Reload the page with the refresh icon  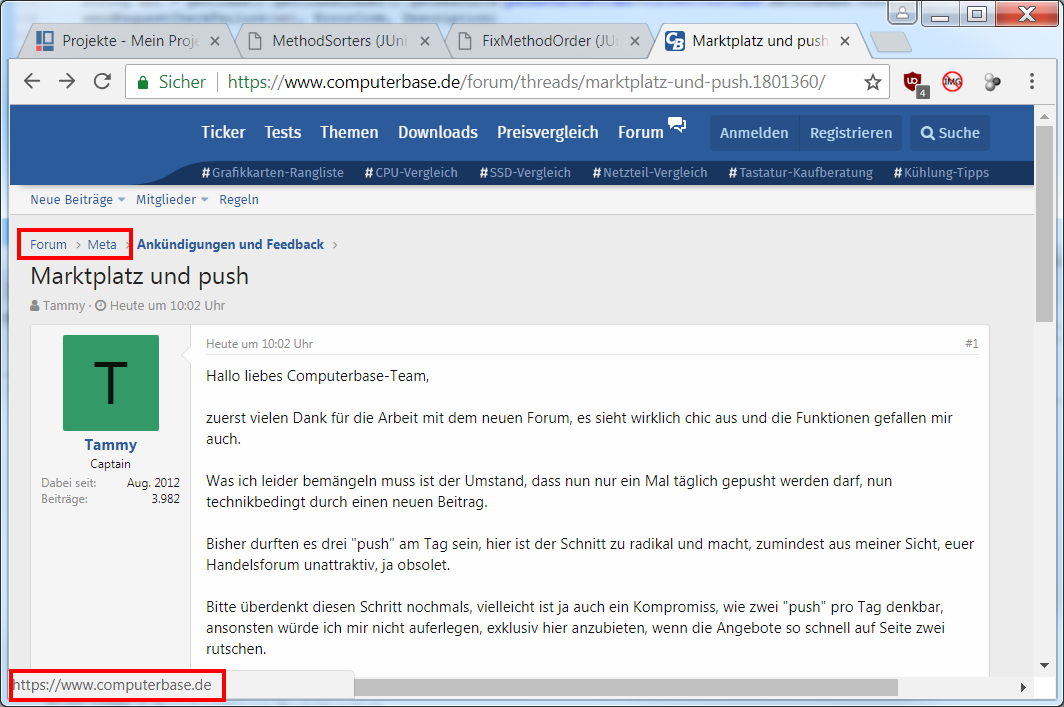[102, 81]
